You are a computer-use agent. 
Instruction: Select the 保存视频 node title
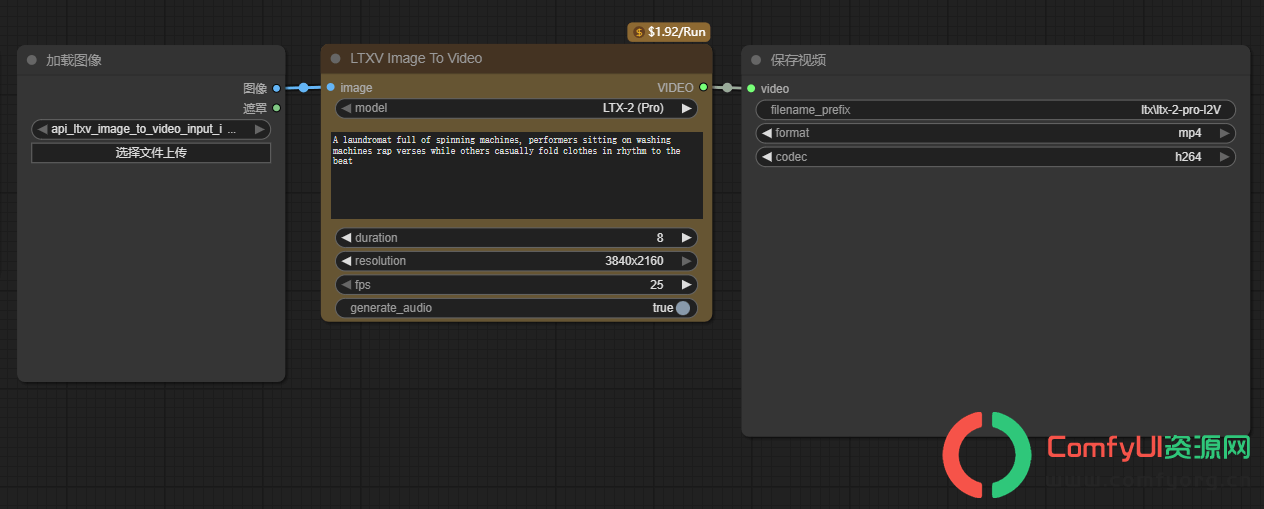[798, 60]
